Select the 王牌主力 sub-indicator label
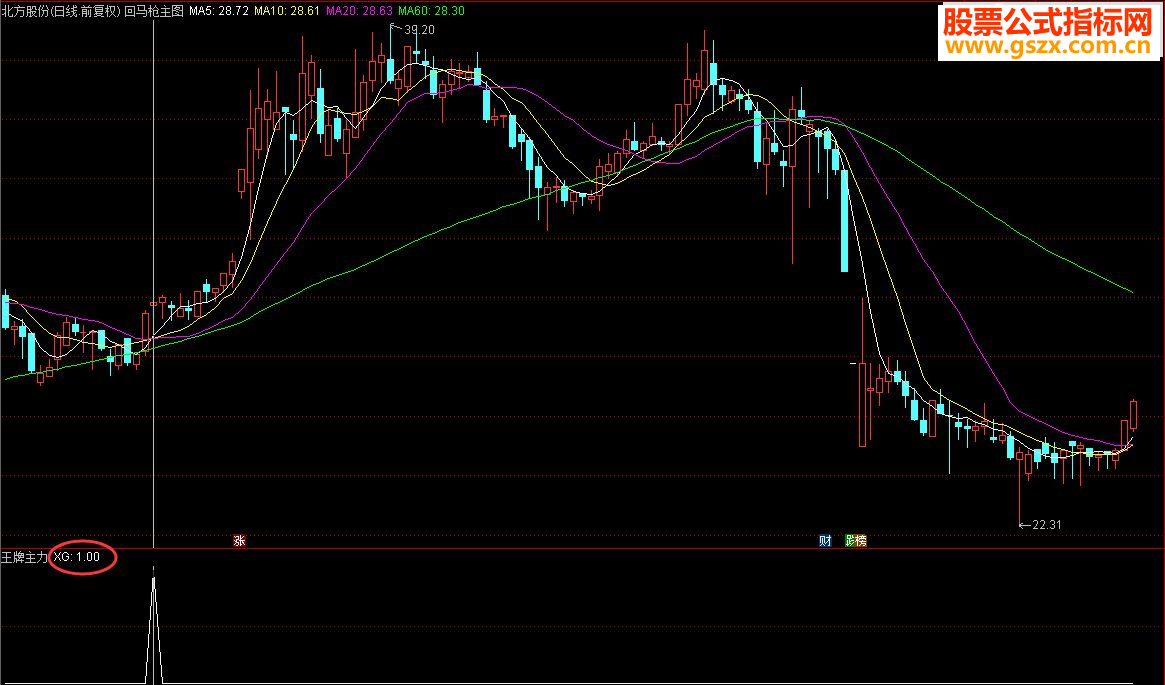This screenshot has width=1165, height=685. pyautogui.click(x=25, y=557)
